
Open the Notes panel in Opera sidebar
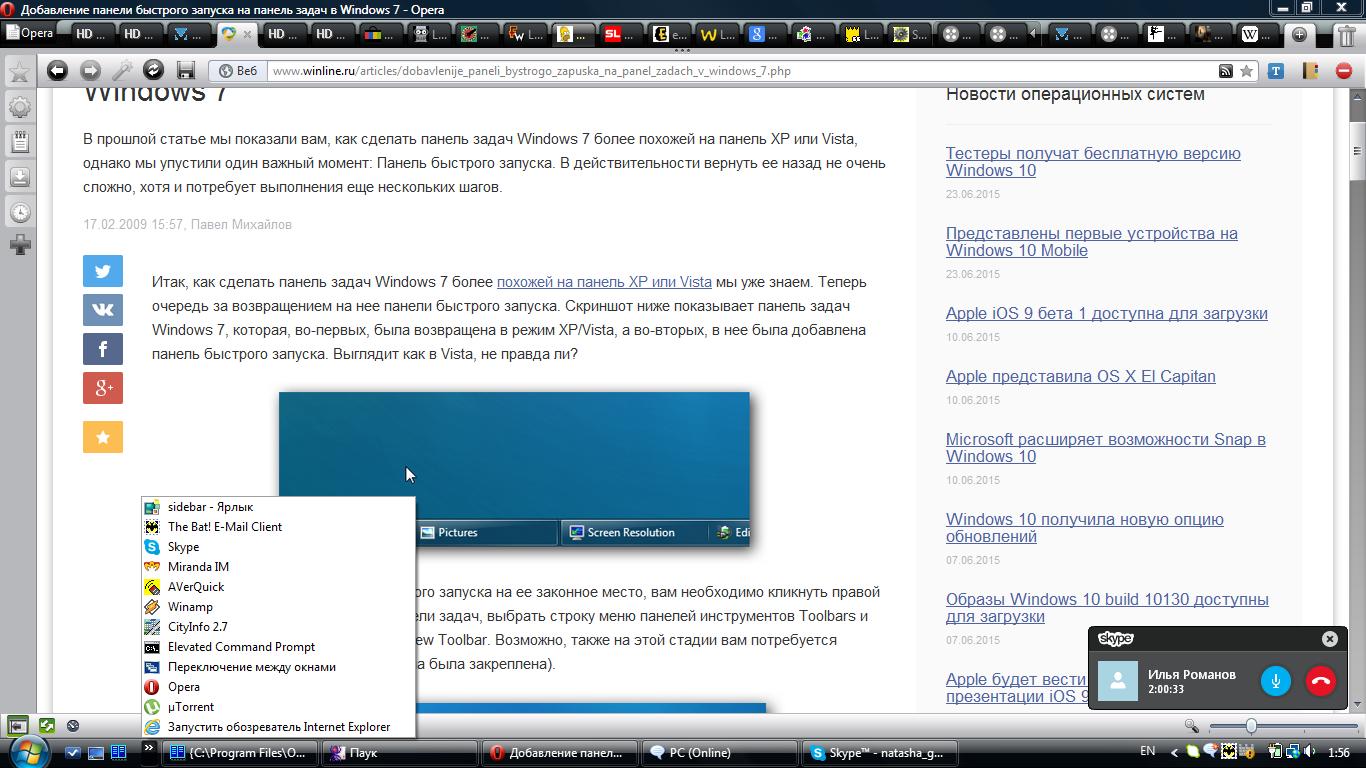[19, 142]
